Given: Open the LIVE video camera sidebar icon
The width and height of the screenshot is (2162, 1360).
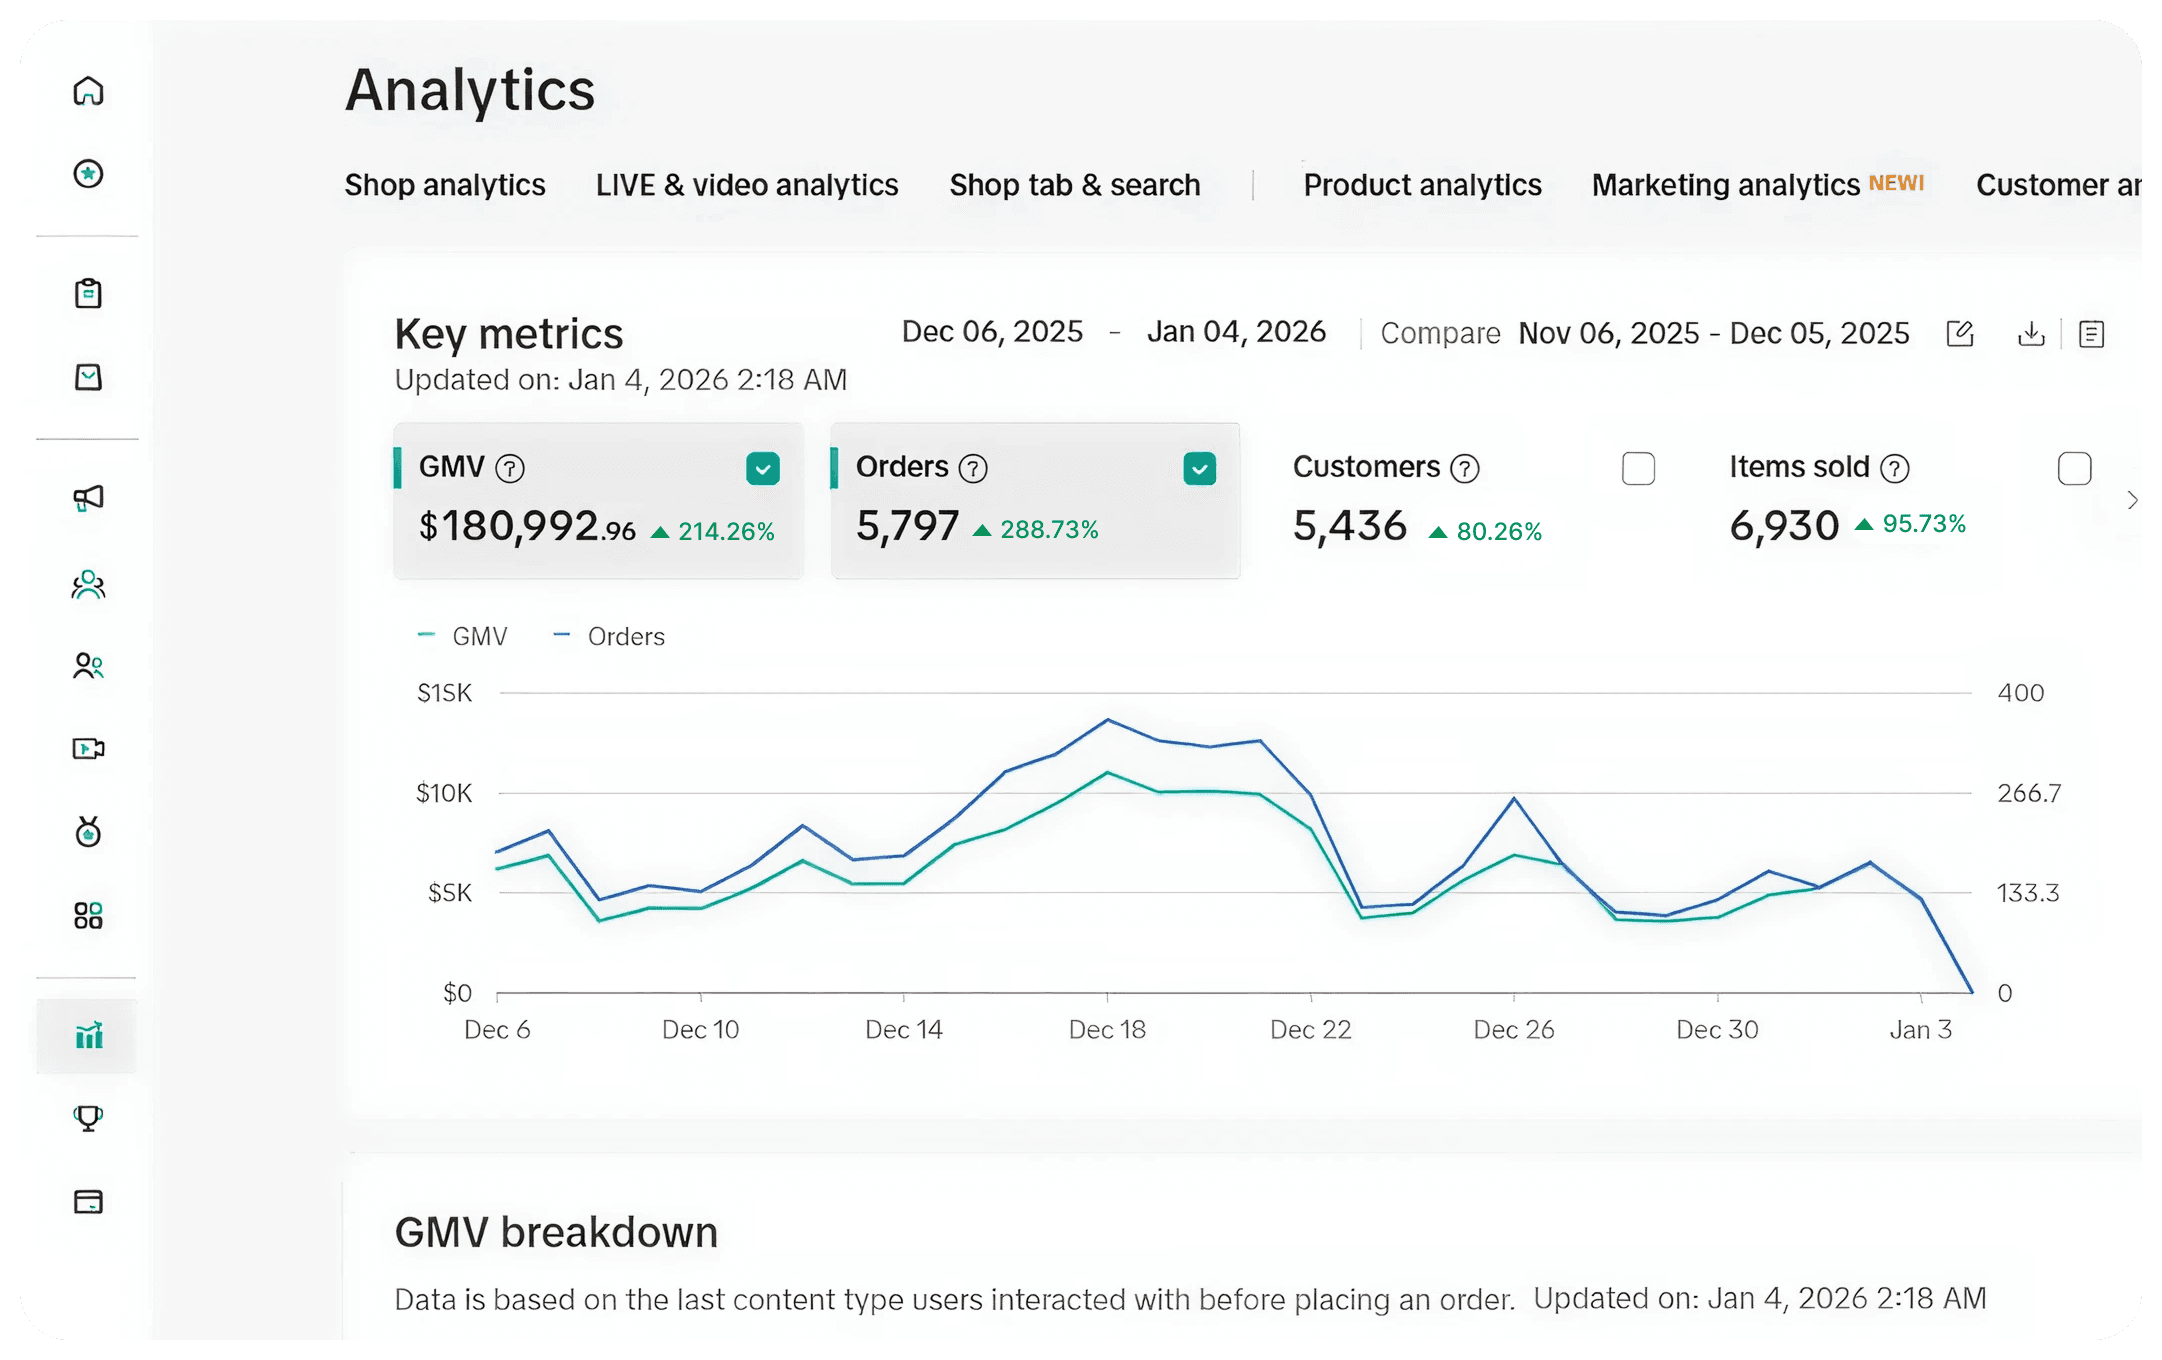Looking at the screenshot, I should point(88,748).
